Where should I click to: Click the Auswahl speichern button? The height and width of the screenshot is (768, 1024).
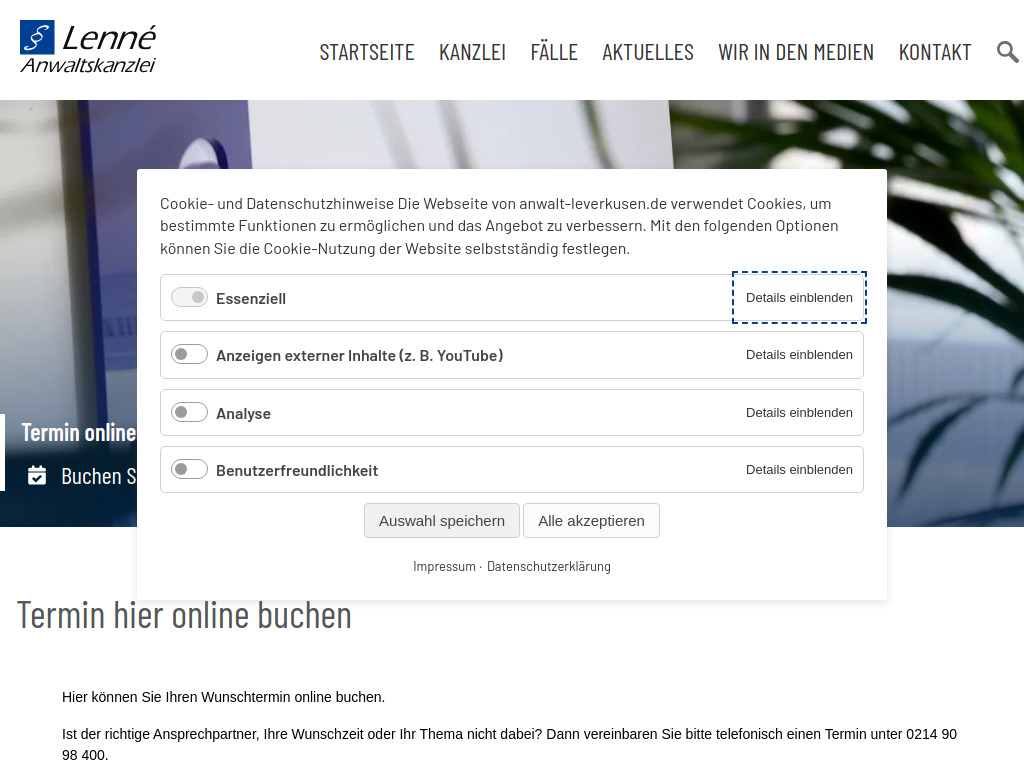point(441,520)
